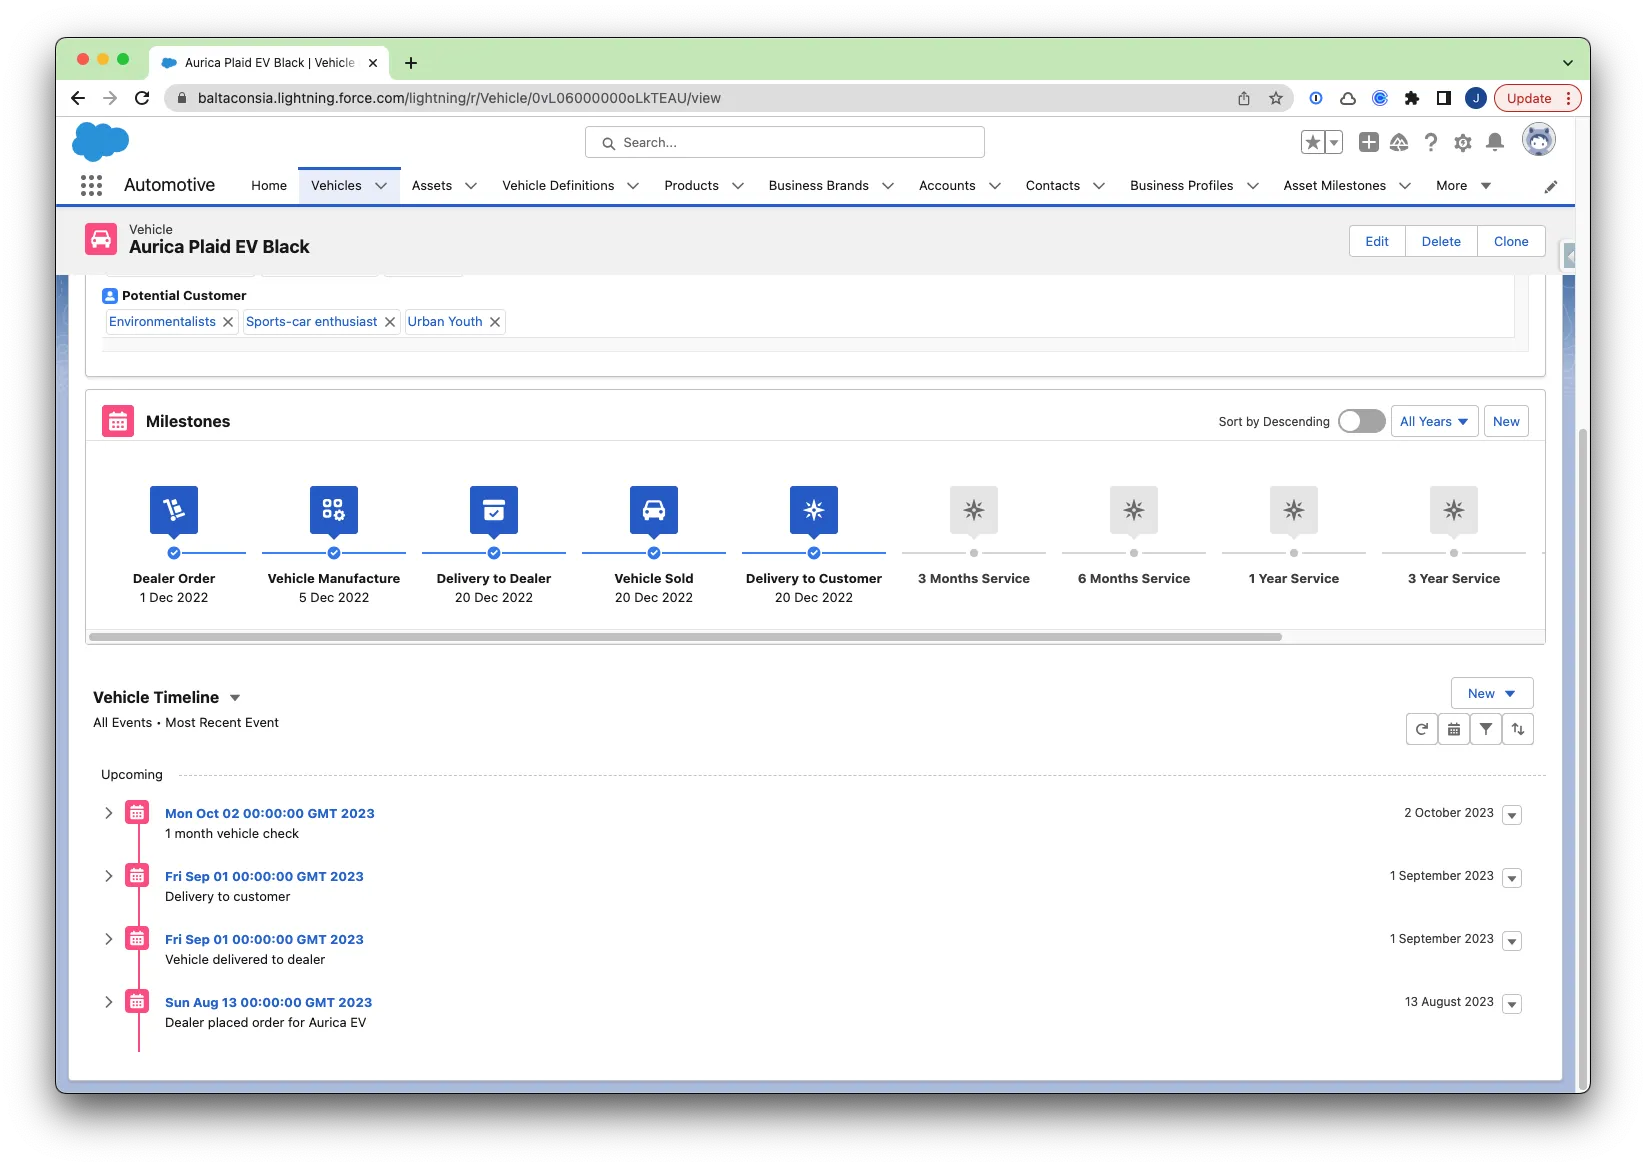Click the Dealer Order milestone icon
This screenshot has width=1646, height=1167.
pyautogui.click(x=174, y=510)
